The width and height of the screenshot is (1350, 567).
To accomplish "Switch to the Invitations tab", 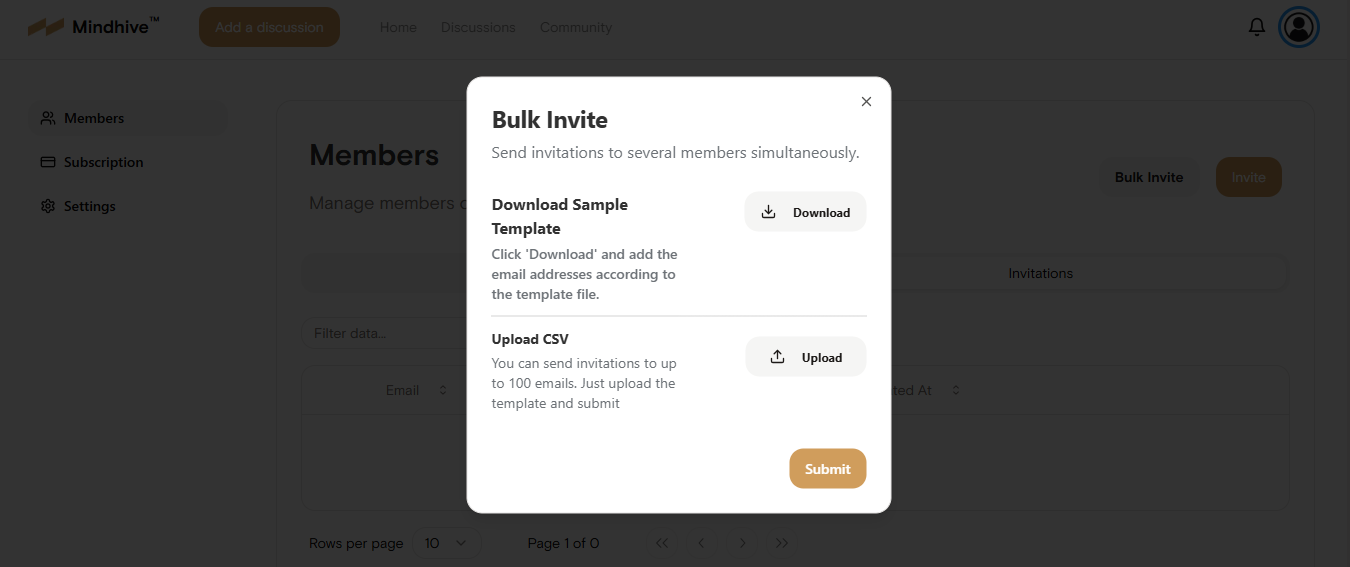I will coord(1040,273).
